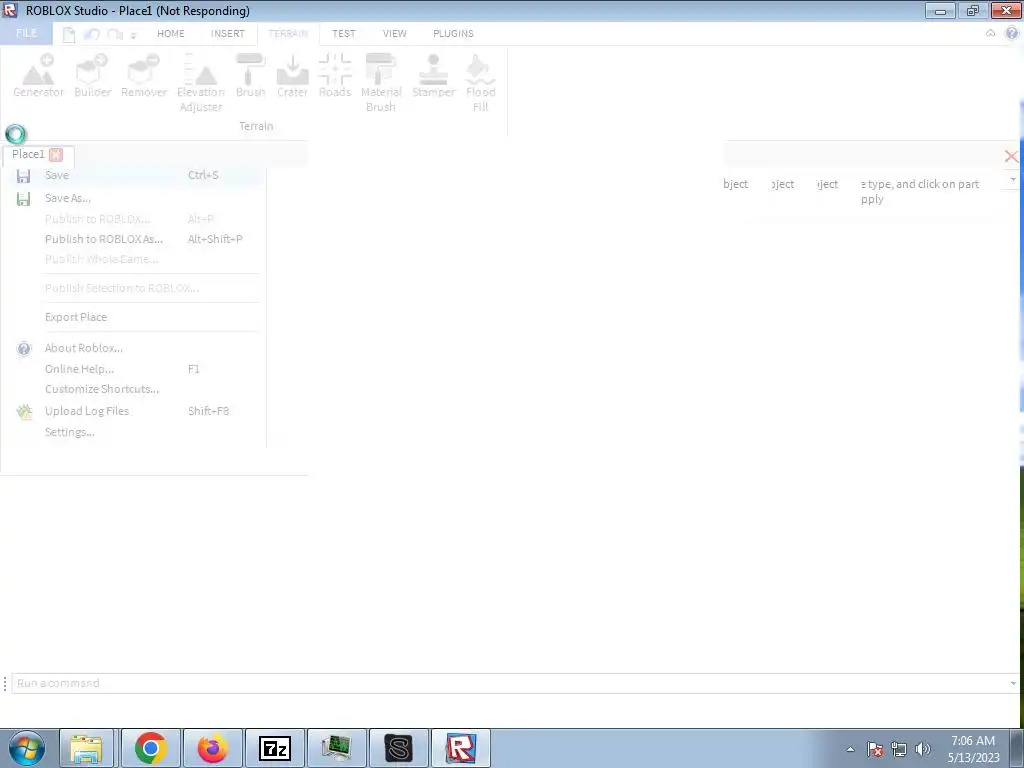1024x768 pixels.
Task: Switch to the VIEW ribbon tab
Action: [x=394, y=33]
